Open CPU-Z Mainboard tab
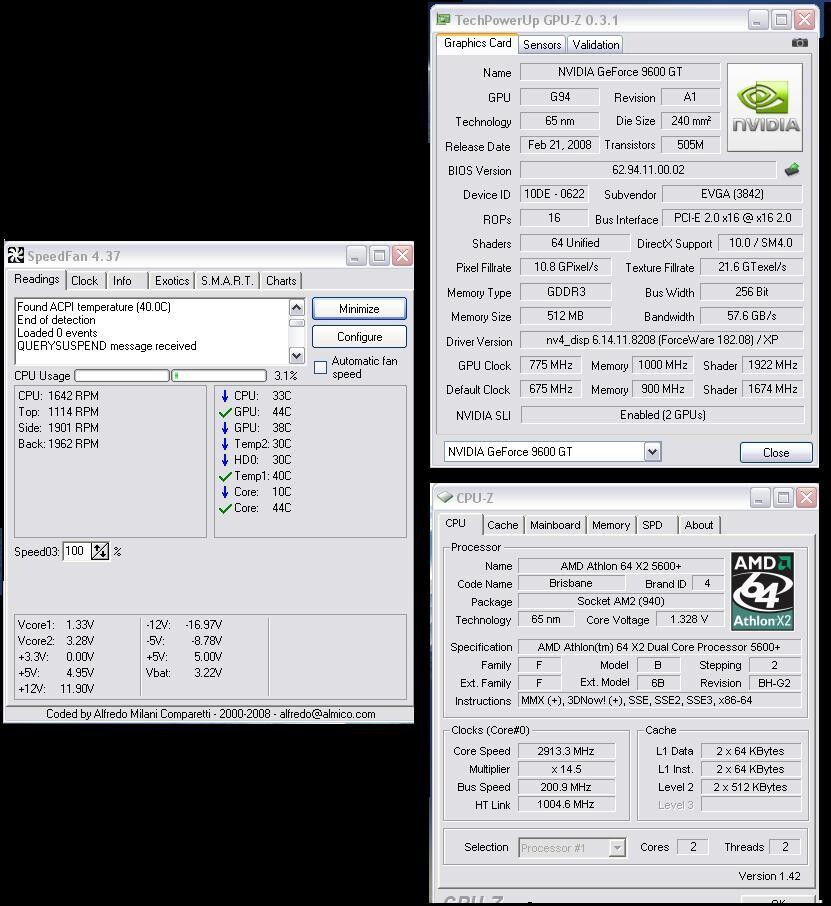831x906 pixels. click(555, 525)
